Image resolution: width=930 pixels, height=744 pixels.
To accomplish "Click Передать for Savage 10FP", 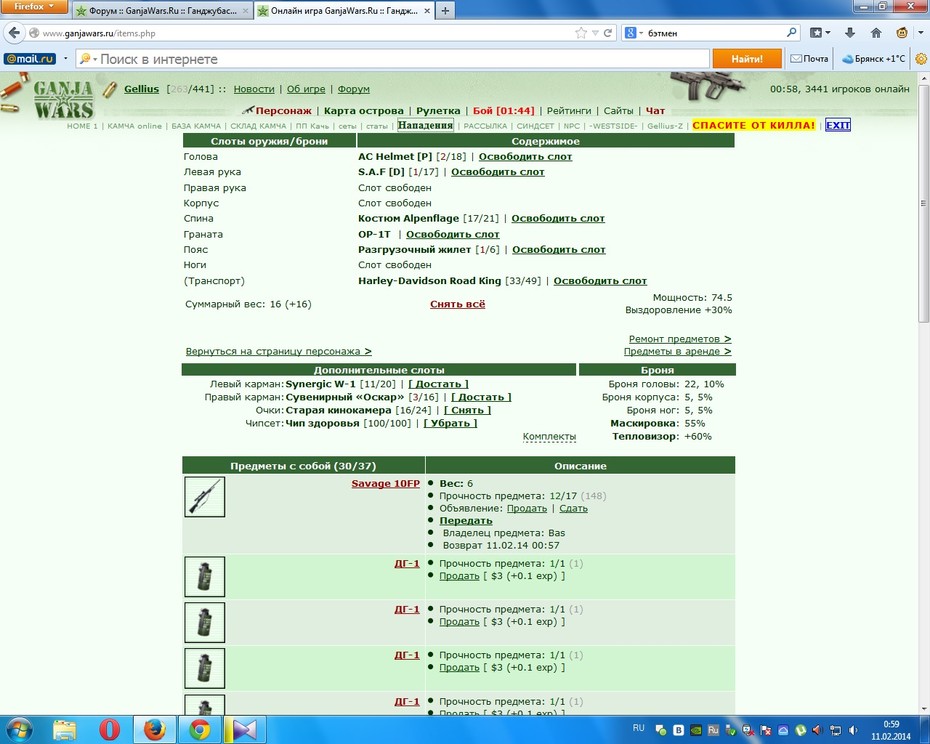I will [466, 520].
